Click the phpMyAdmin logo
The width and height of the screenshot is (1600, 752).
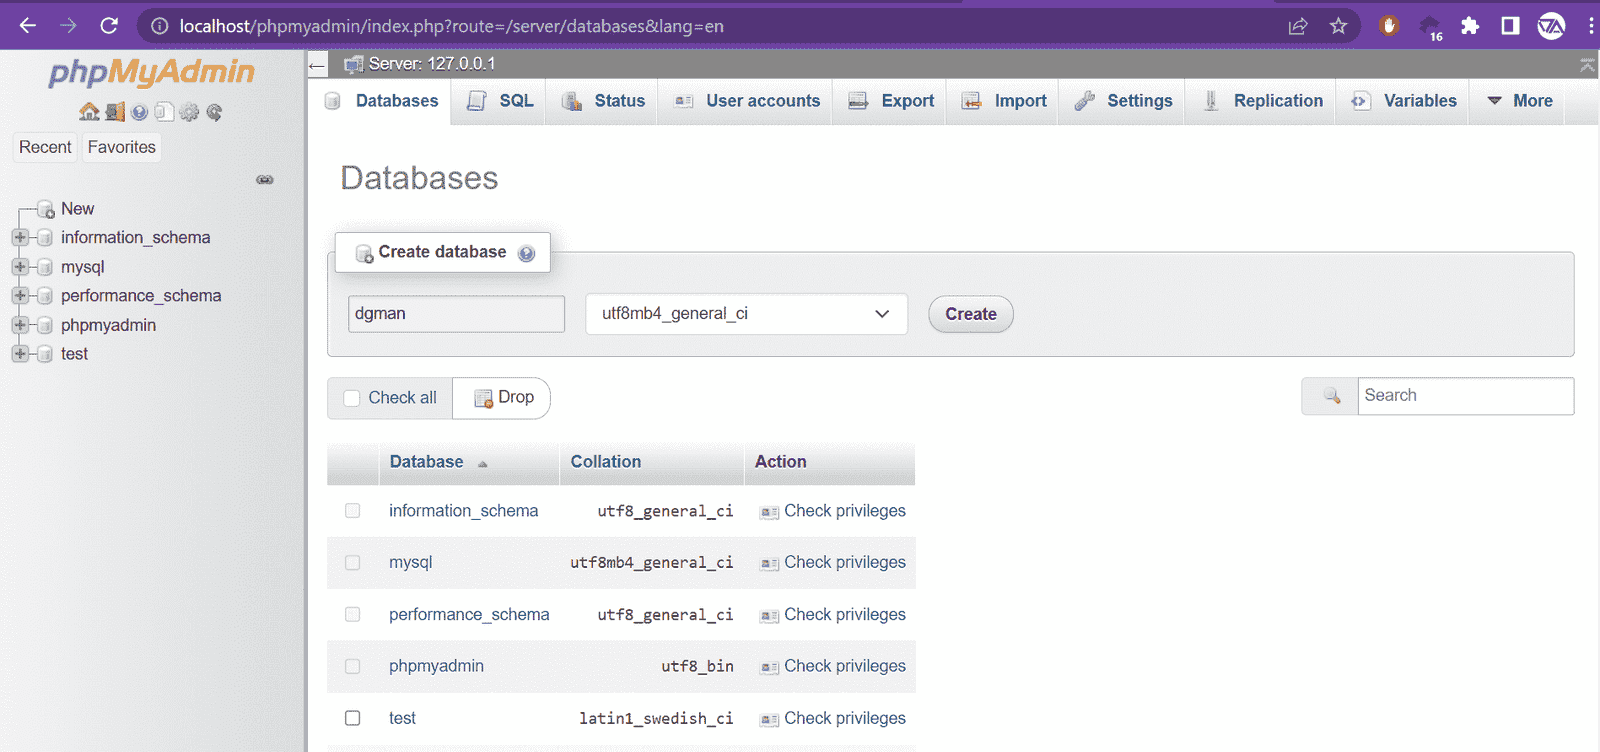[152, 73]
